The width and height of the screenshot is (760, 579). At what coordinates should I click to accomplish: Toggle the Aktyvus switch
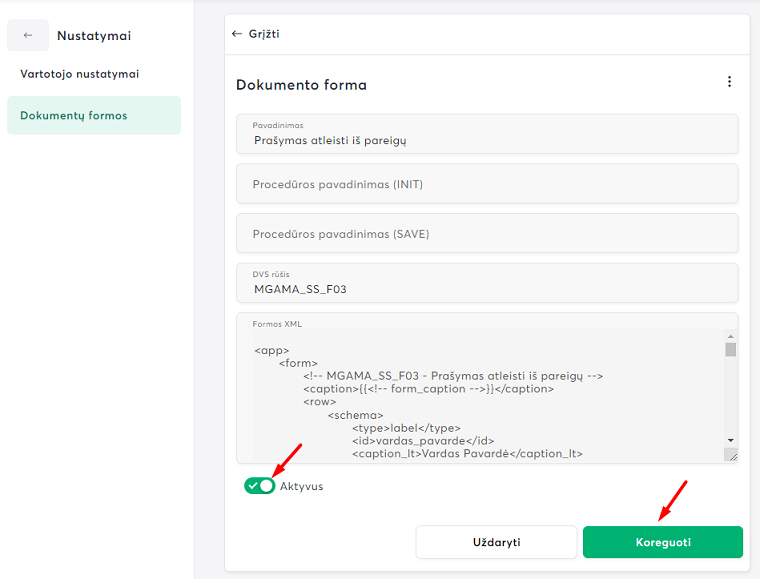tap(259, 486)
